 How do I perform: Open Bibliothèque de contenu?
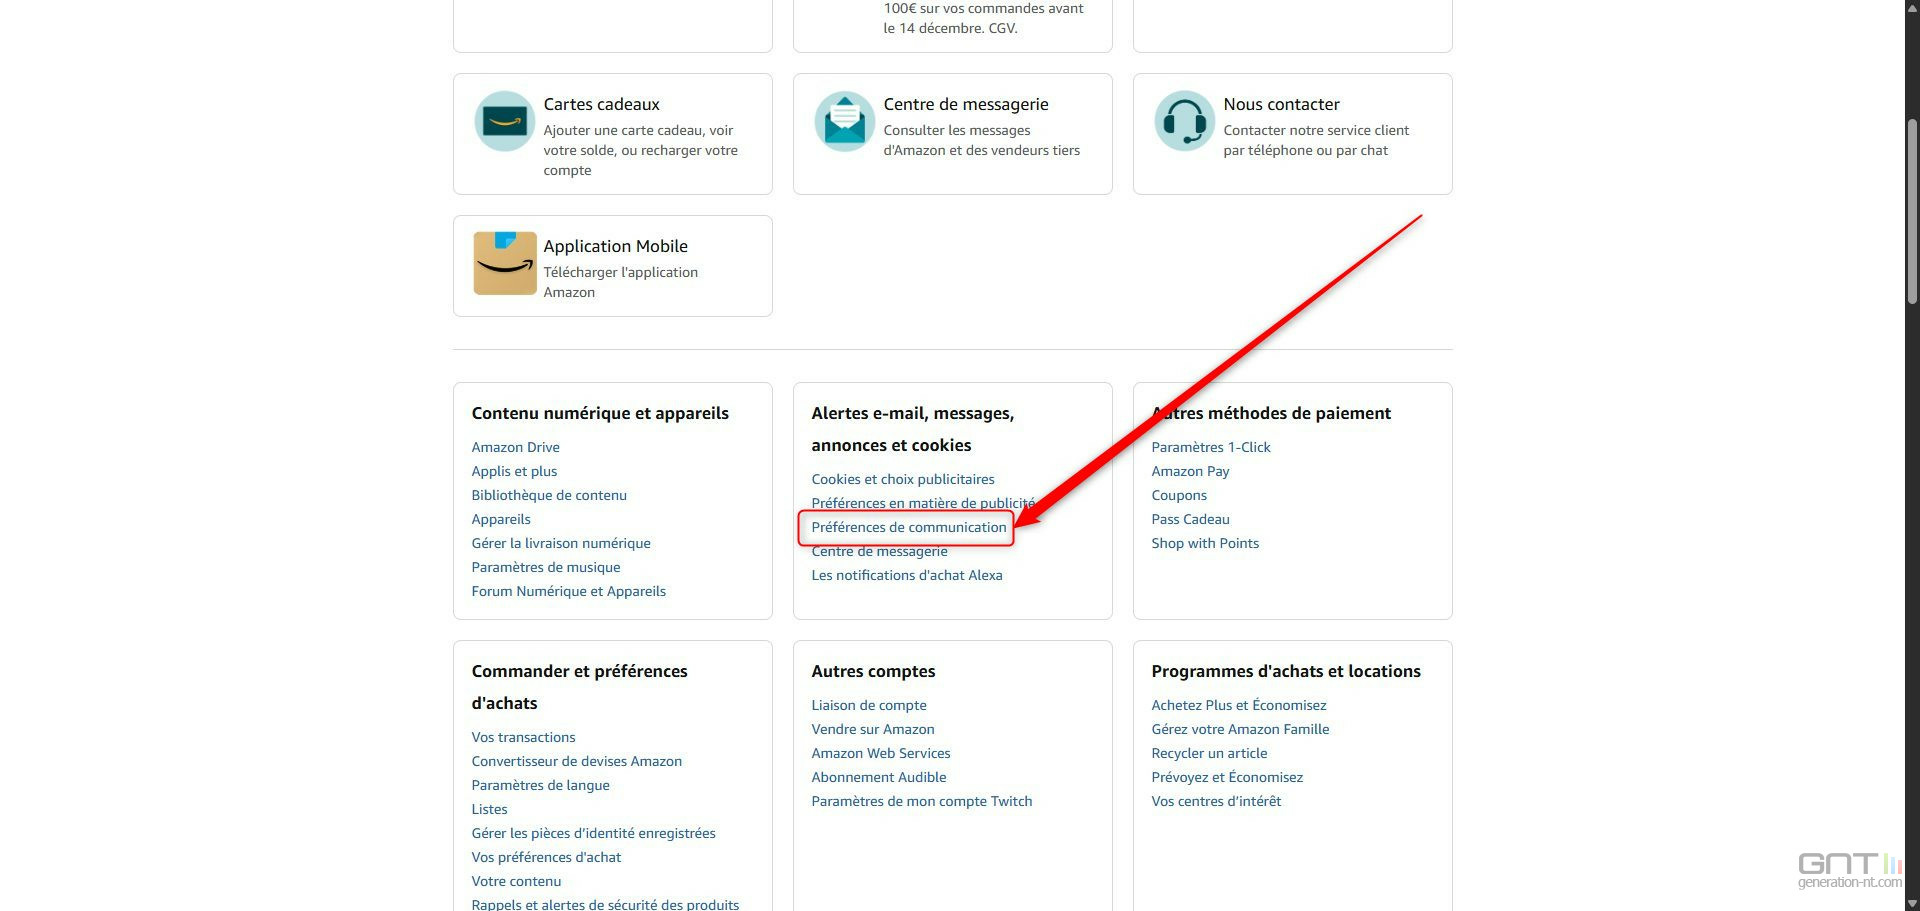[549, 495]
